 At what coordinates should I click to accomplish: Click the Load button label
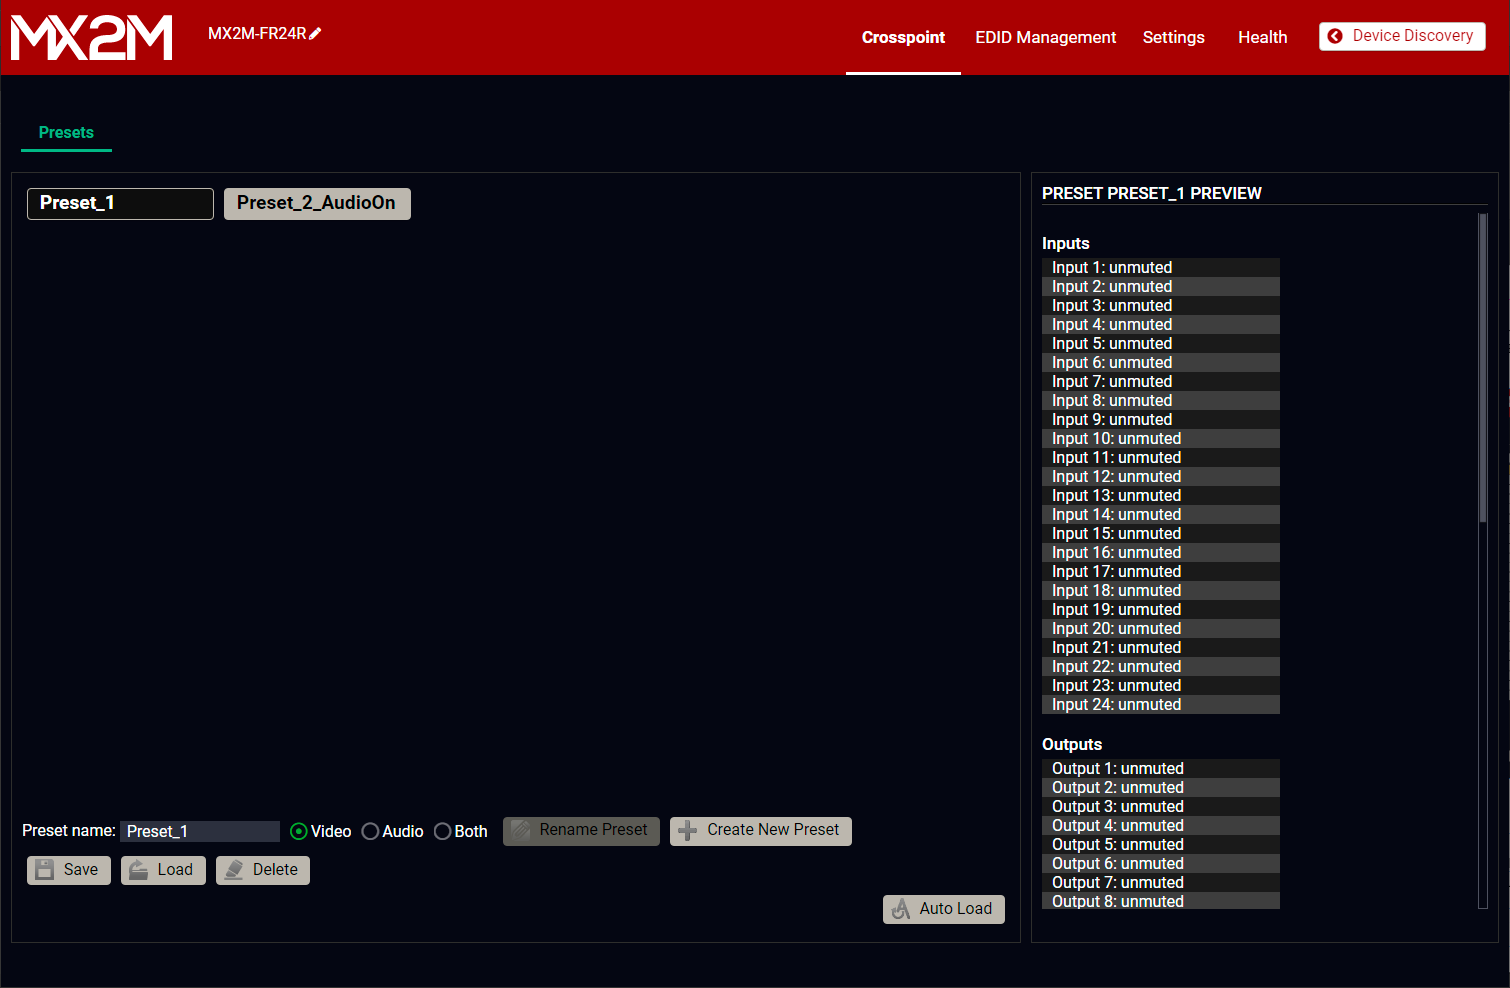(x=175, y=870)
